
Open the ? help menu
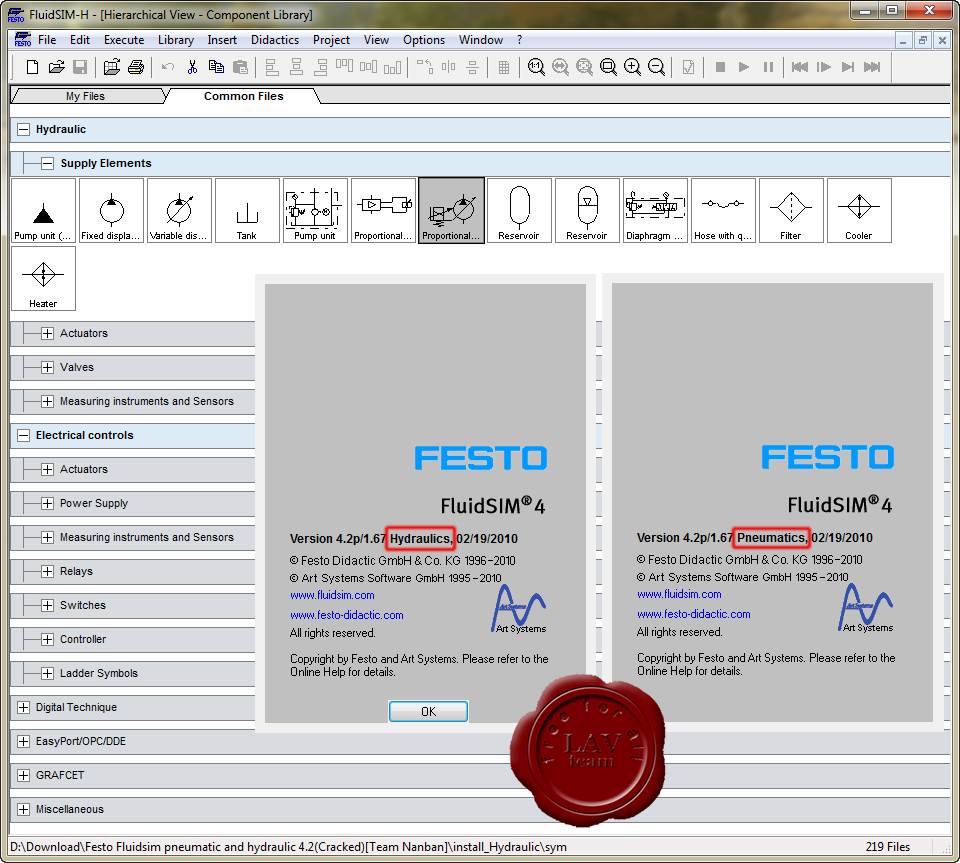click(x=519, y=40)
